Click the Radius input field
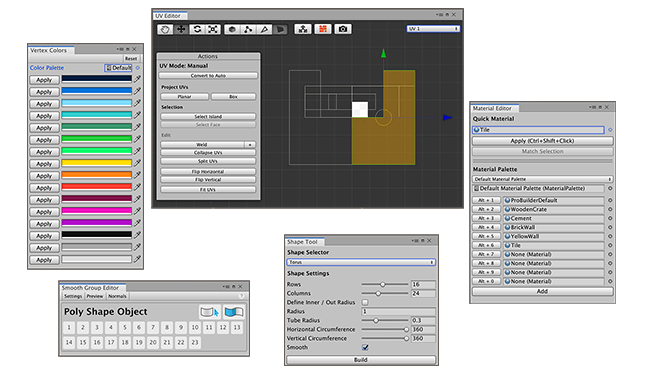 pyautogui.click(x=398, y=311)
